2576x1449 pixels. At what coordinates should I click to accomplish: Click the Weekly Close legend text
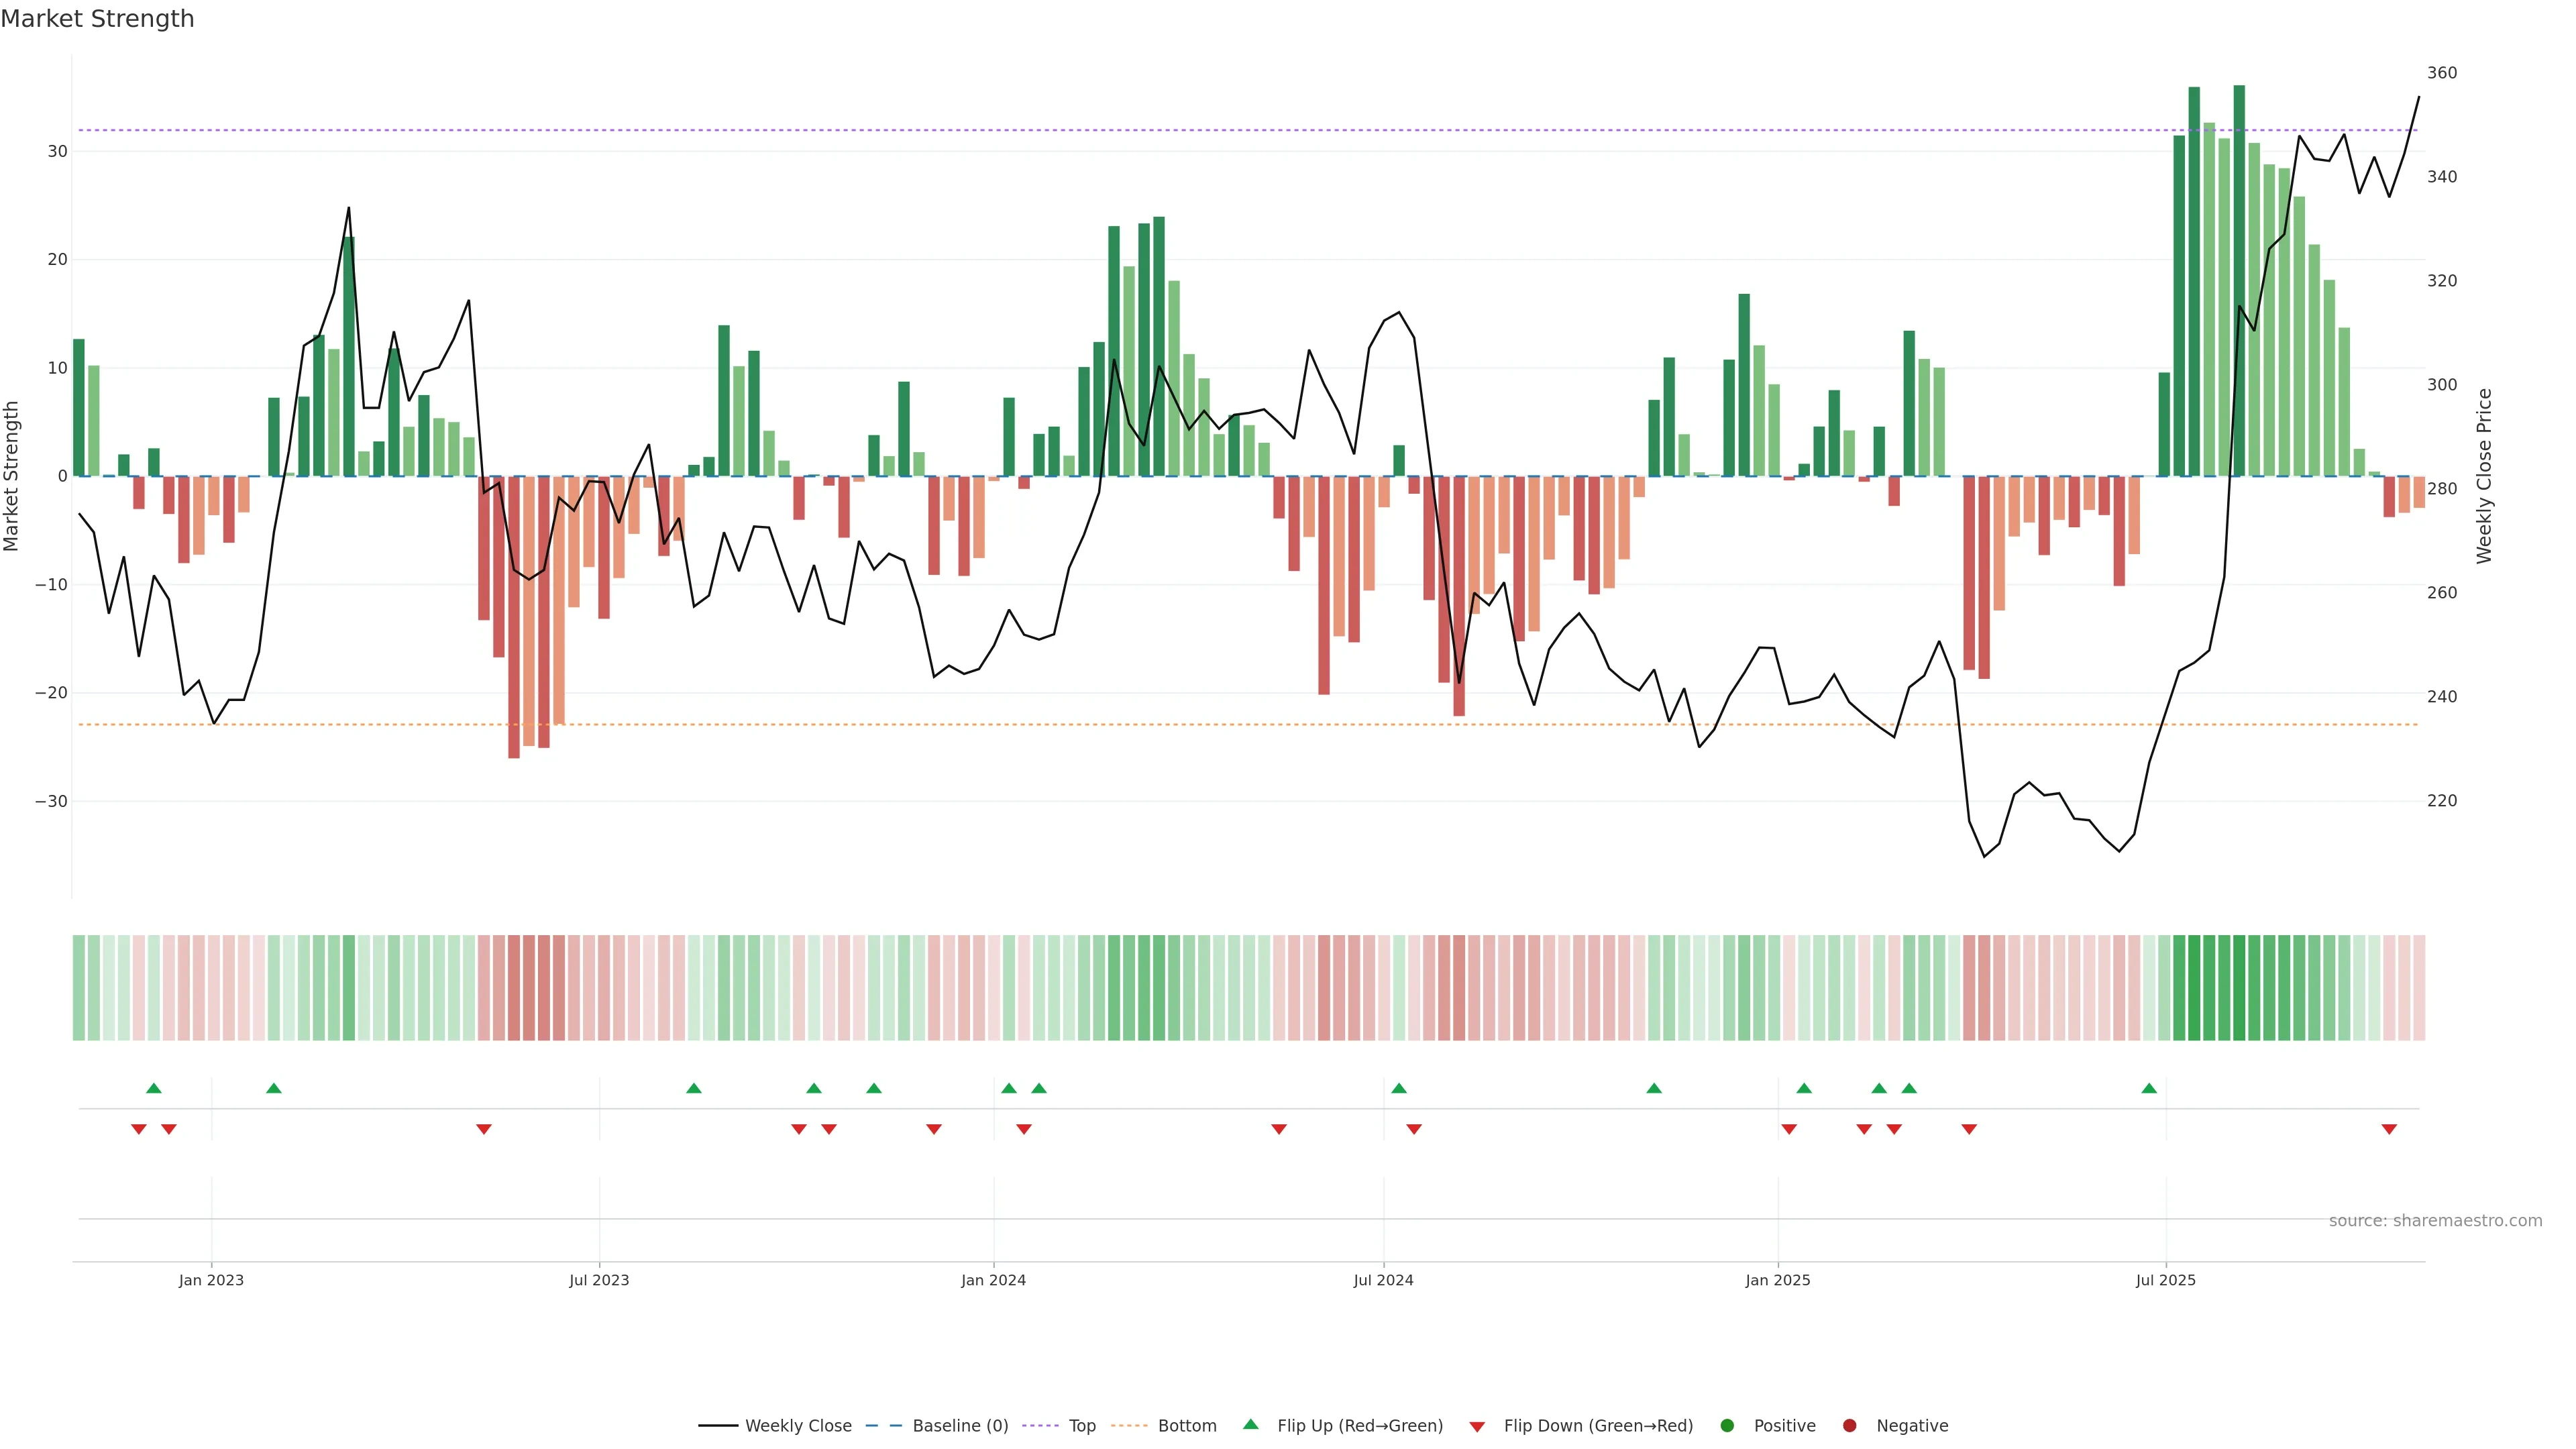pyautogui.click(x=798, y=1426)
